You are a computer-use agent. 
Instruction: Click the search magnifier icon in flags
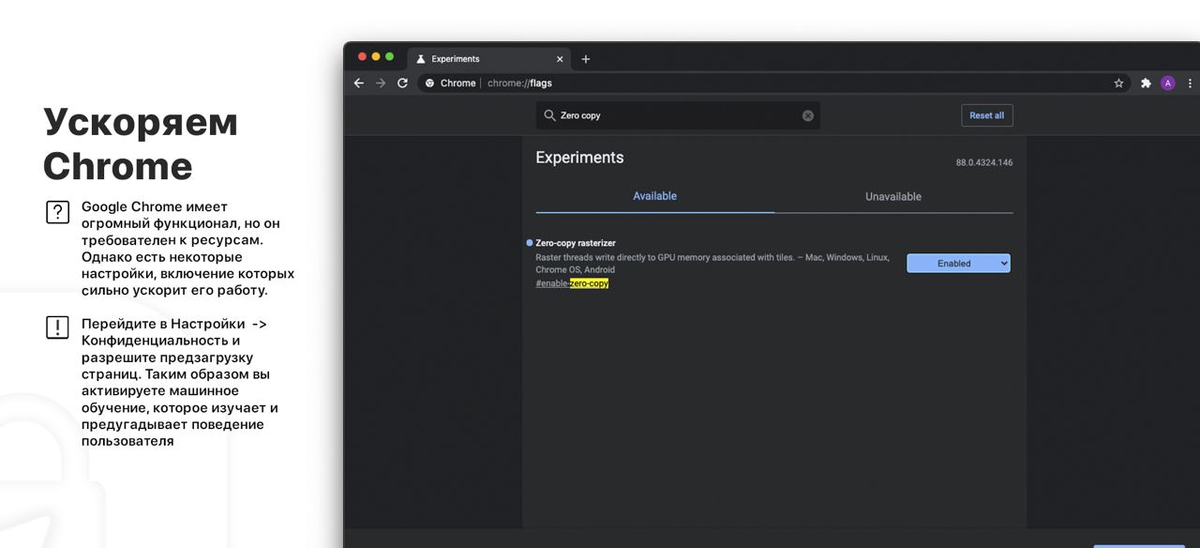coord(549,116)
